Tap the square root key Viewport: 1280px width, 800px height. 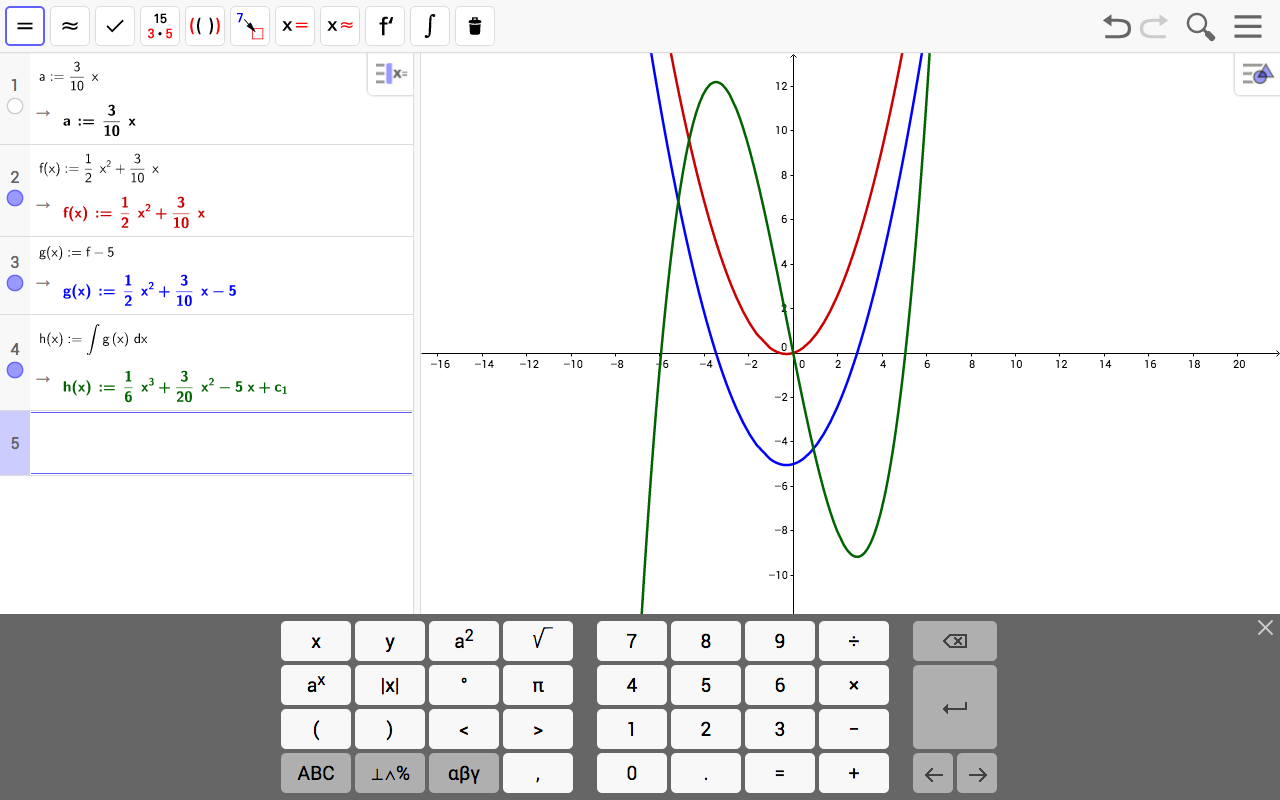[x=538, y=641]
